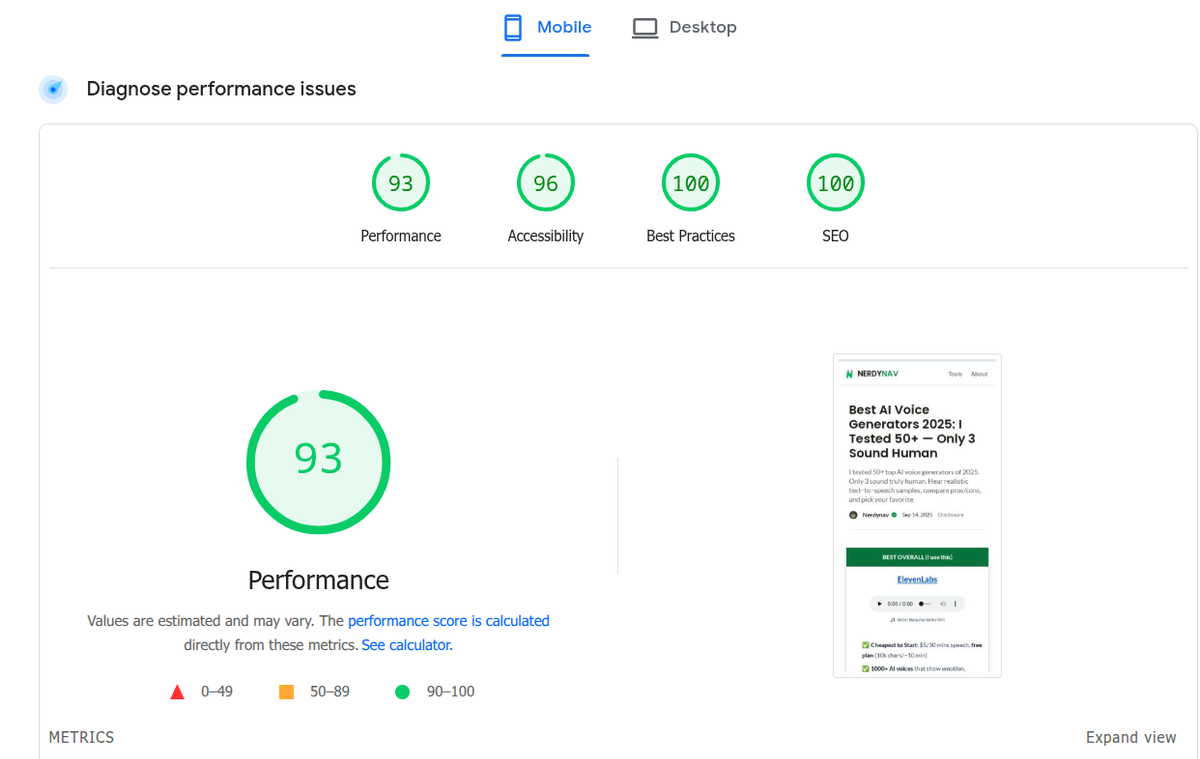
Task: Click the blue pulsing diagnose icon
Action: pos(52,89)
